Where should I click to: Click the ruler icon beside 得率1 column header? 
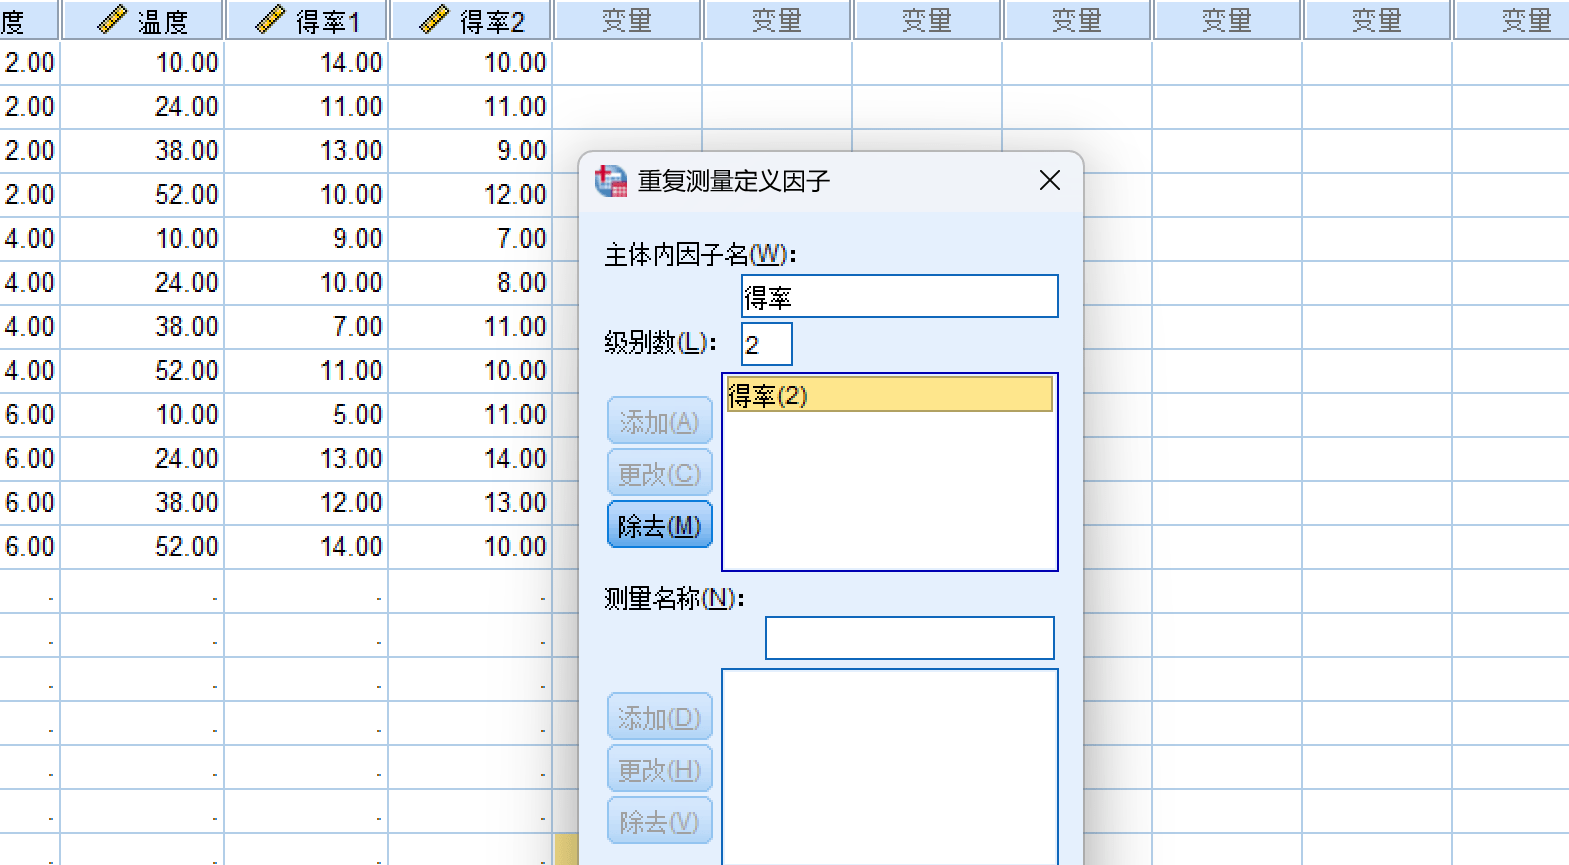pyautogui.click(x=270, y=19)
